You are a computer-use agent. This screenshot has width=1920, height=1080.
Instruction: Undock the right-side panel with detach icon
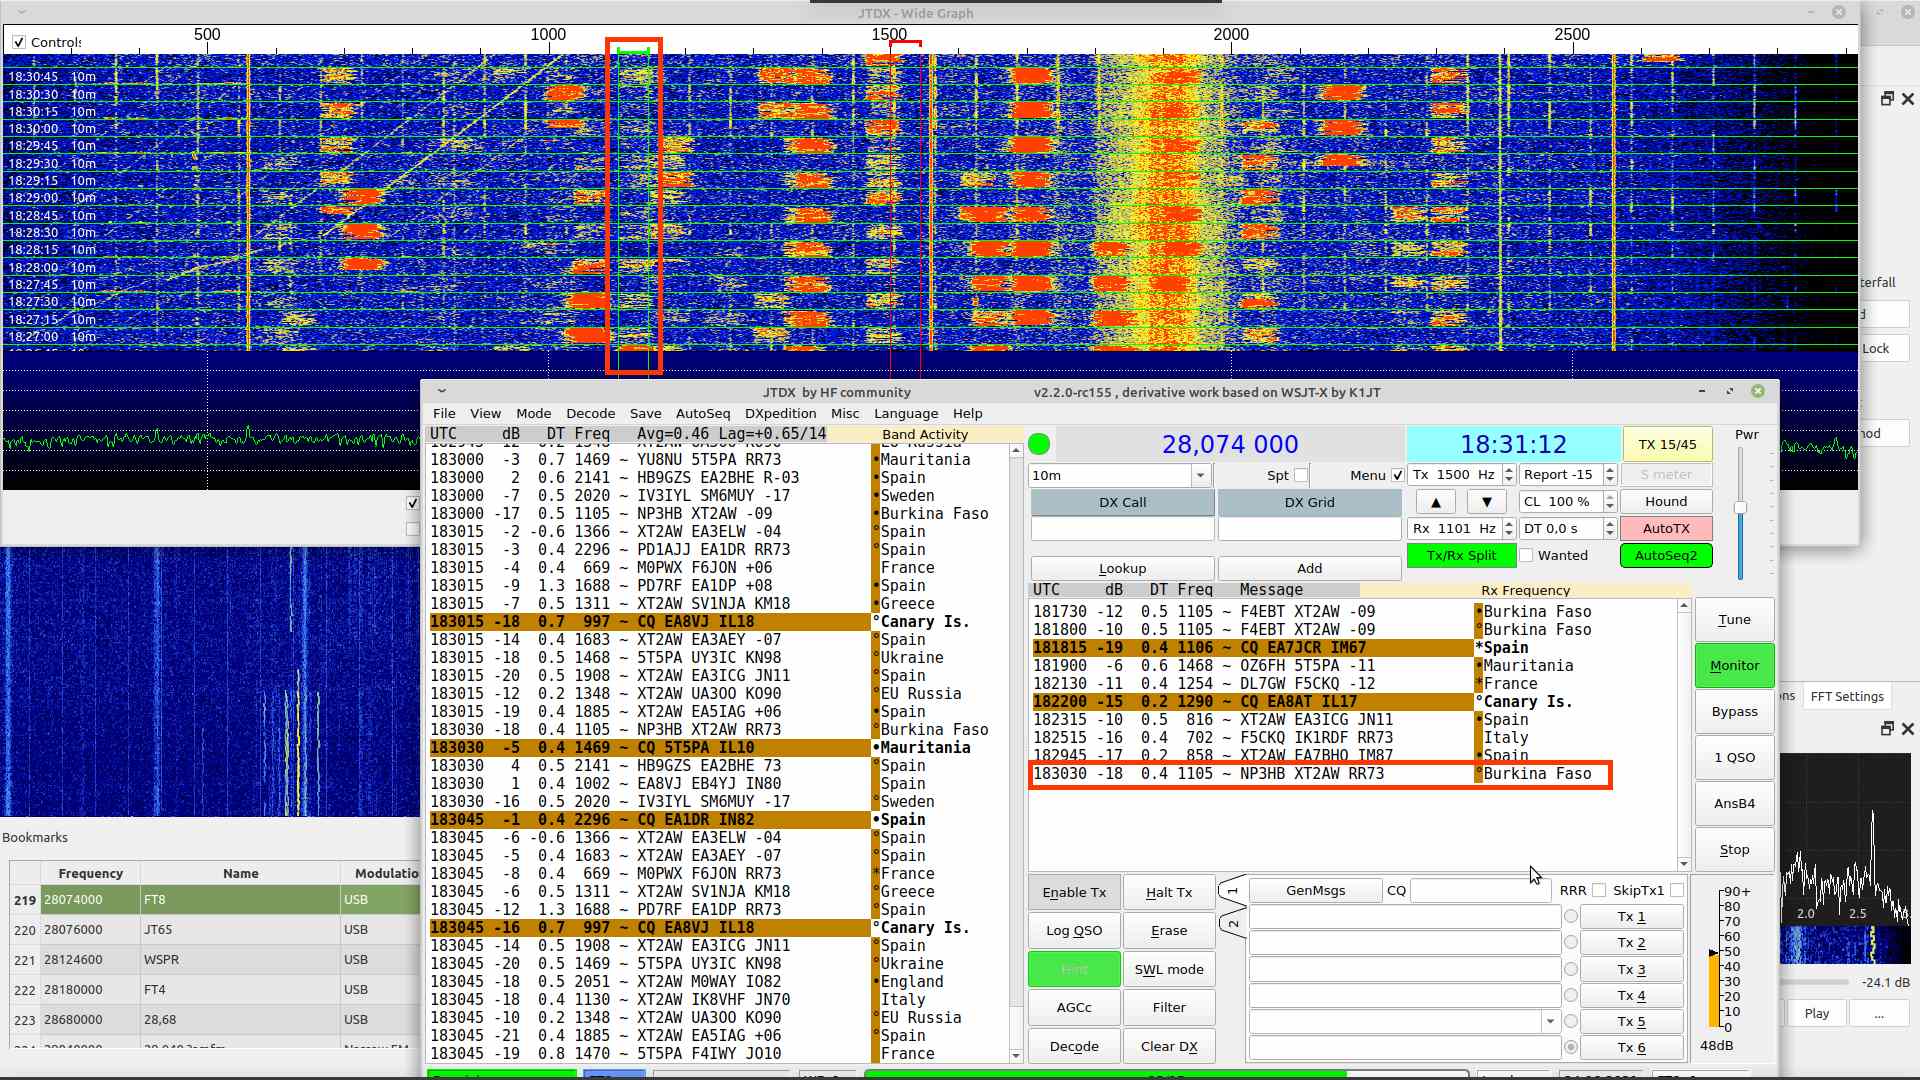(1886, 99)
